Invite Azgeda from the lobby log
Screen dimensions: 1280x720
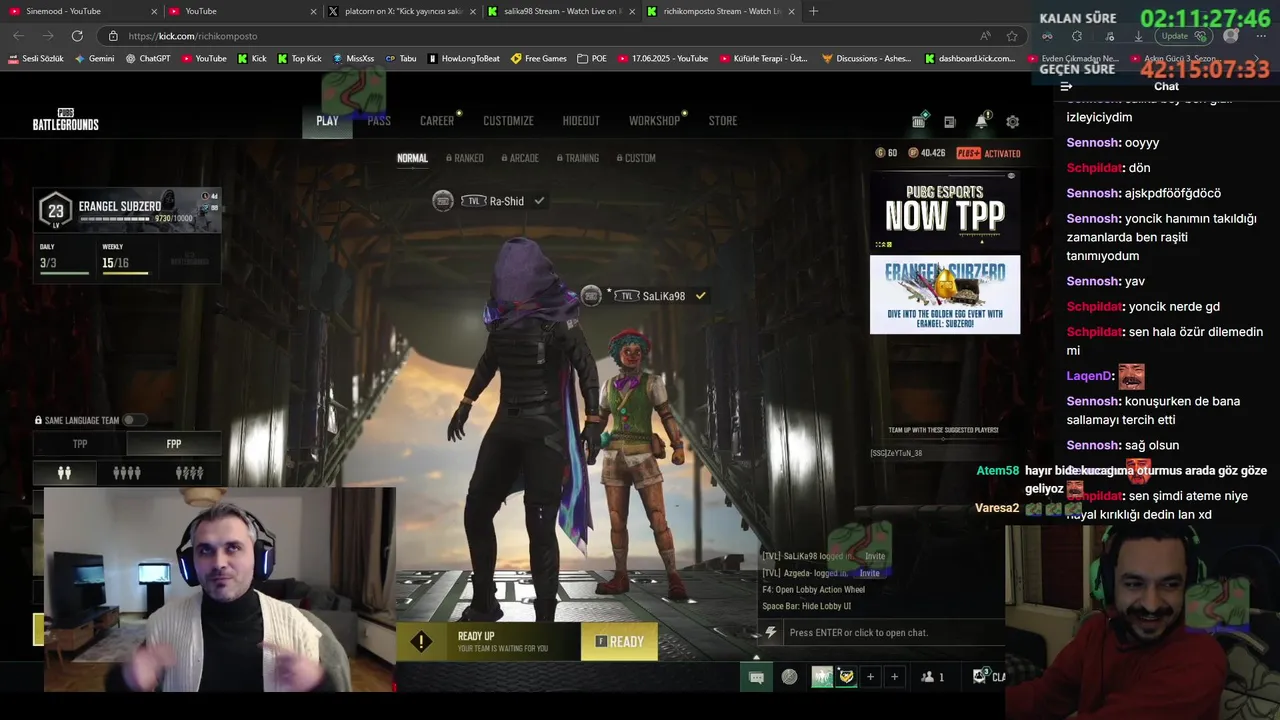pyautogui.click(x=869, y=573)
